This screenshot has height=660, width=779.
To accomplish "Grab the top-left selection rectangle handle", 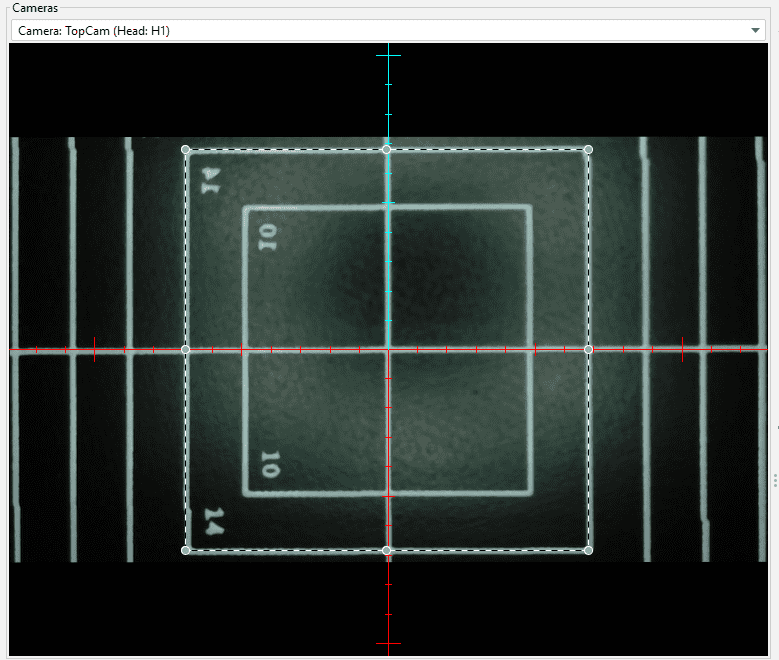I will 186,149.
